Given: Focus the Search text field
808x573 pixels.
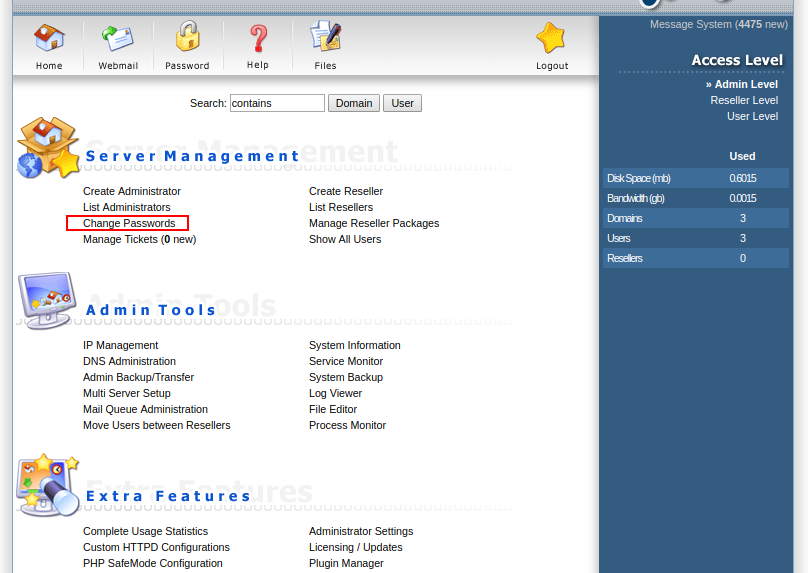Looking at the screenshot, I should [x=277, y=103].
